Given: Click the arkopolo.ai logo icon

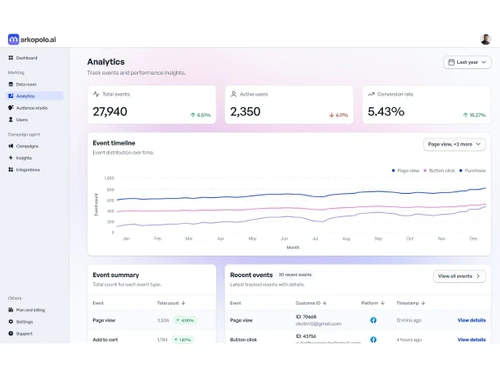Looking at the screenshot, I should (x=13, y=39).
